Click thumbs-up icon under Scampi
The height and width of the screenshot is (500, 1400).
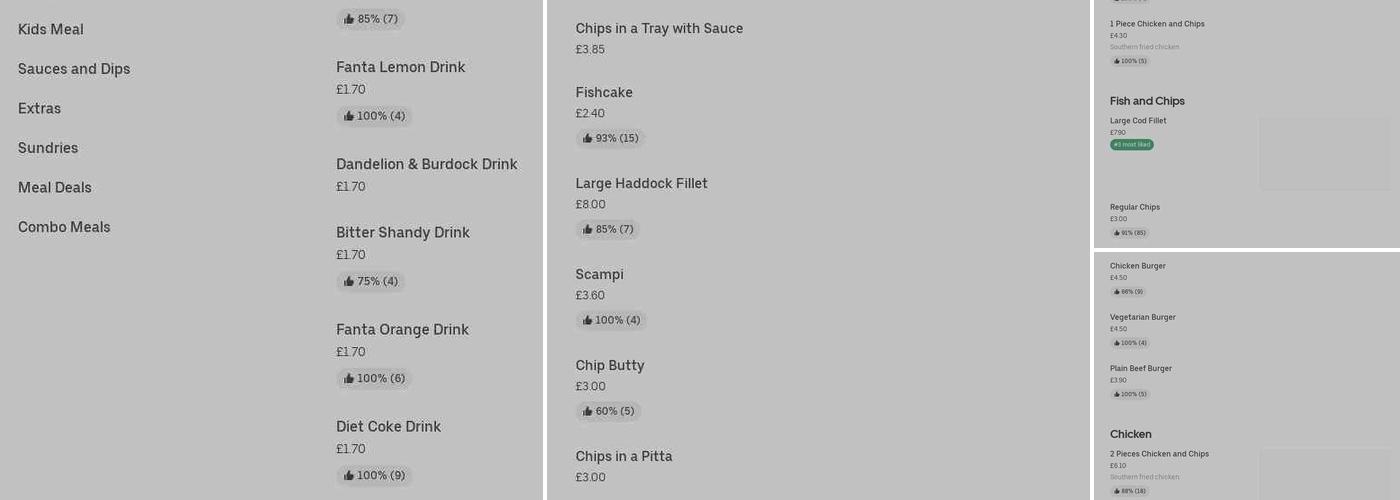[x=588, y=320]
